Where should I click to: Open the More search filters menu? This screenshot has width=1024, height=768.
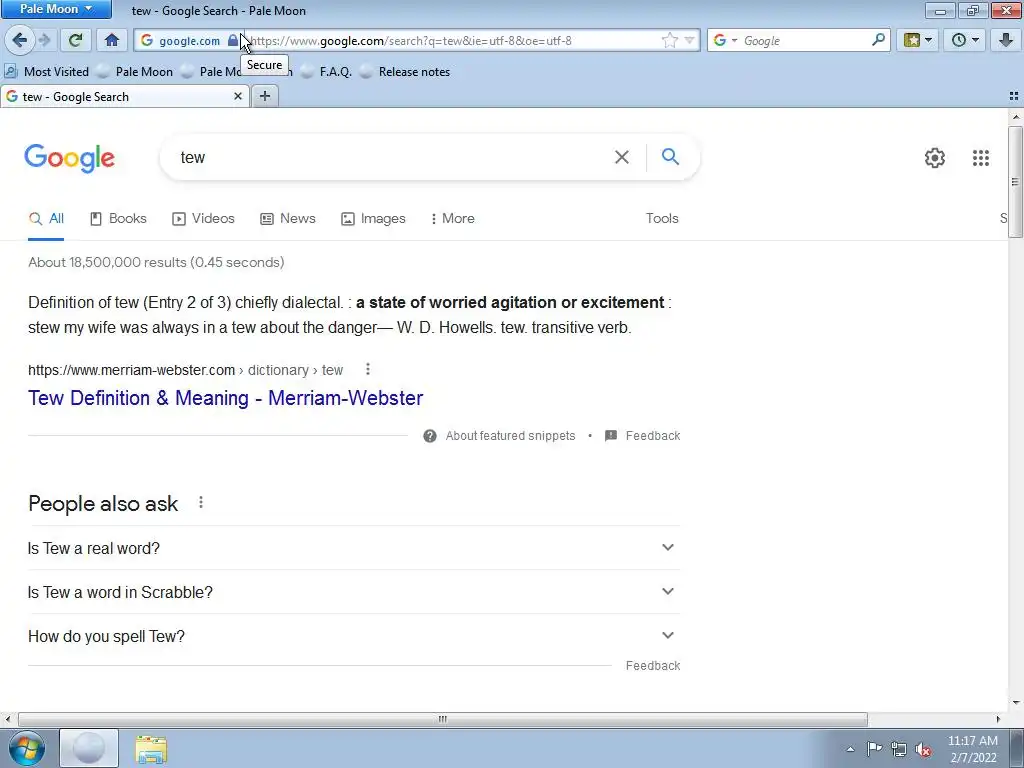click(452, 218)
